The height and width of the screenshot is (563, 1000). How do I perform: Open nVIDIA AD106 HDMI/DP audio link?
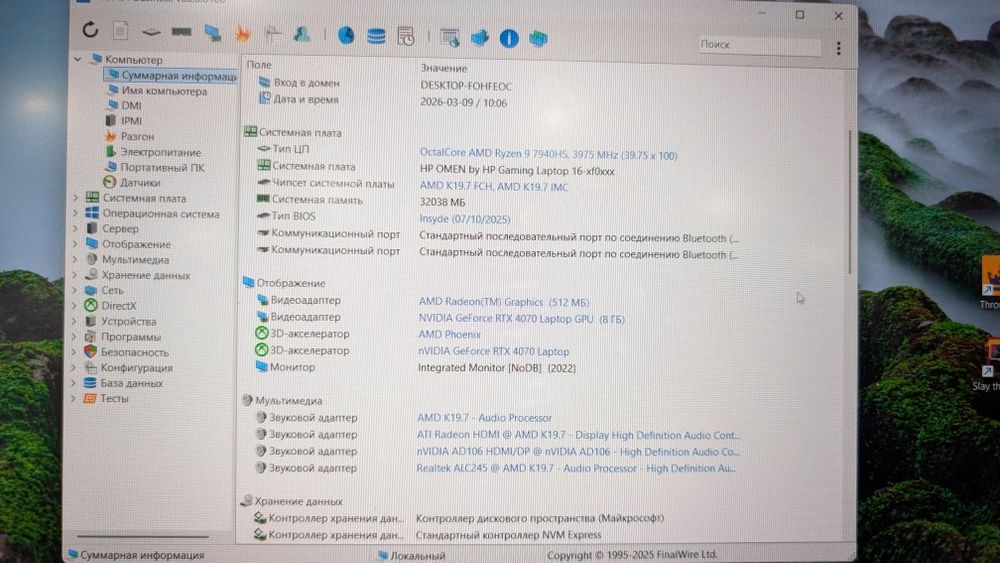[x=578, y=451]
